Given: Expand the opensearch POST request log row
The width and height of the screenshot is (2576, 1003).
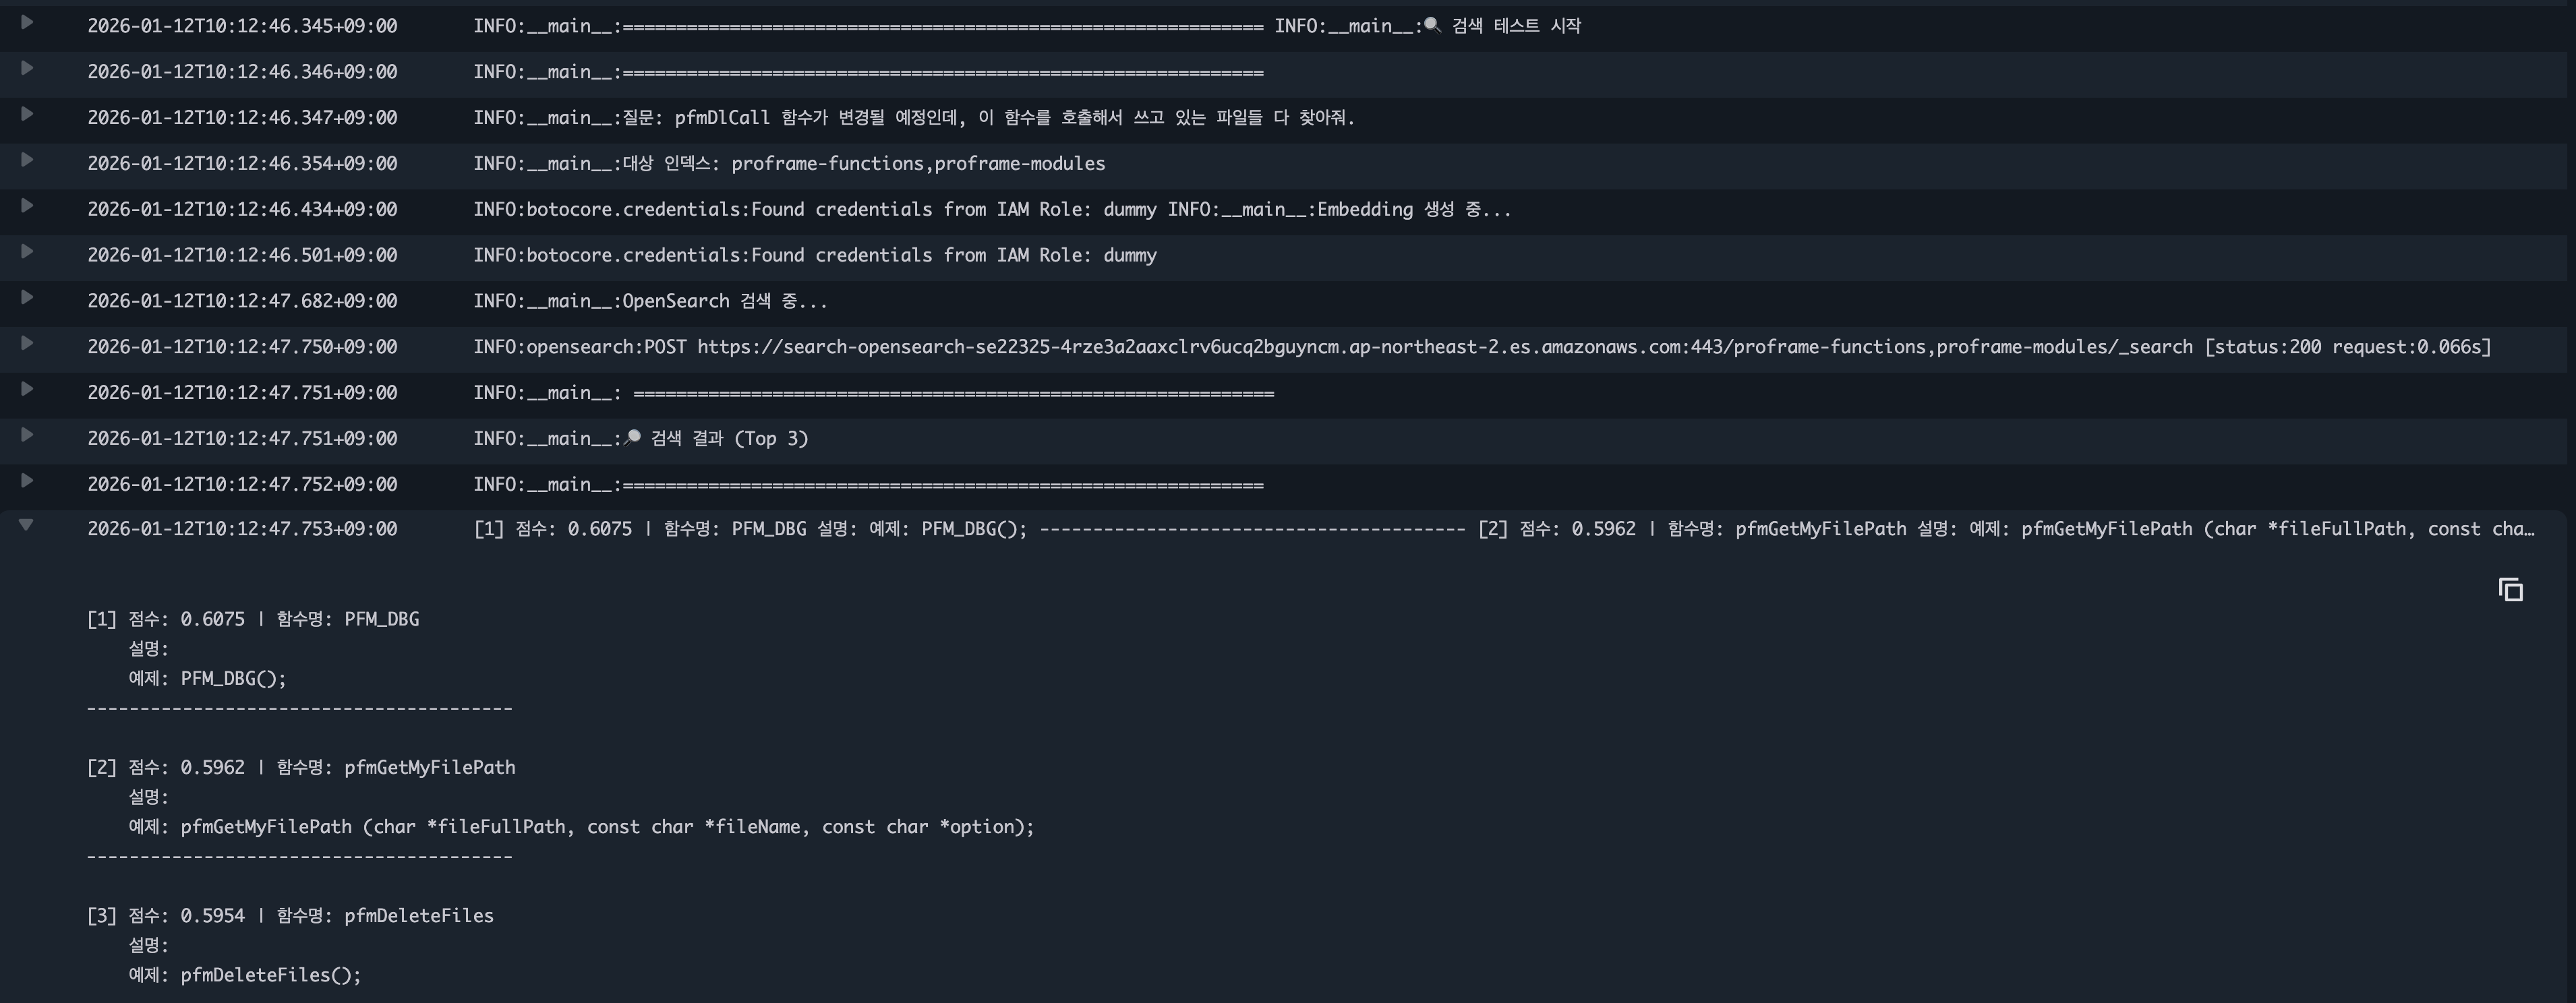Looking at the screenshot, I should [x=27, y=343].
